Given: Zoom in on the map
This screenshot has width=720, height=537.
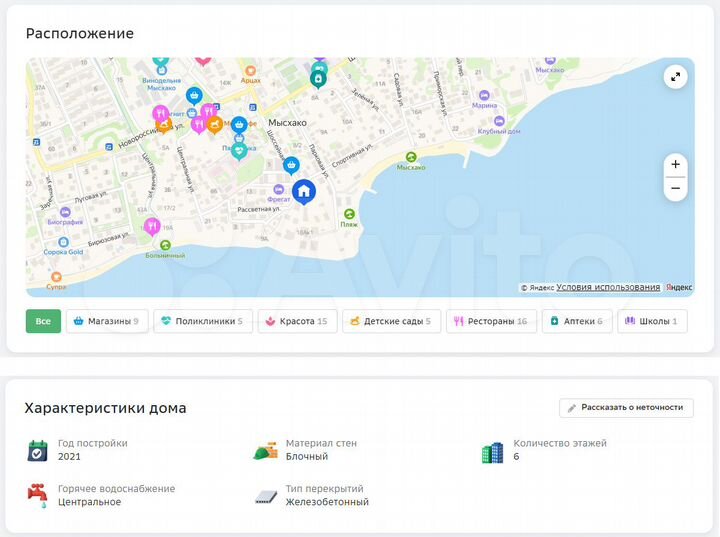Looking at the screenshot, I should (x=675, y=164).
